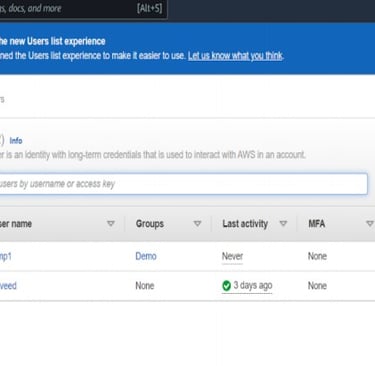The height and width of the screenshot is (366, 375).
Task: Click the top search bar with Alt+S
Action: tap(83, 8)
